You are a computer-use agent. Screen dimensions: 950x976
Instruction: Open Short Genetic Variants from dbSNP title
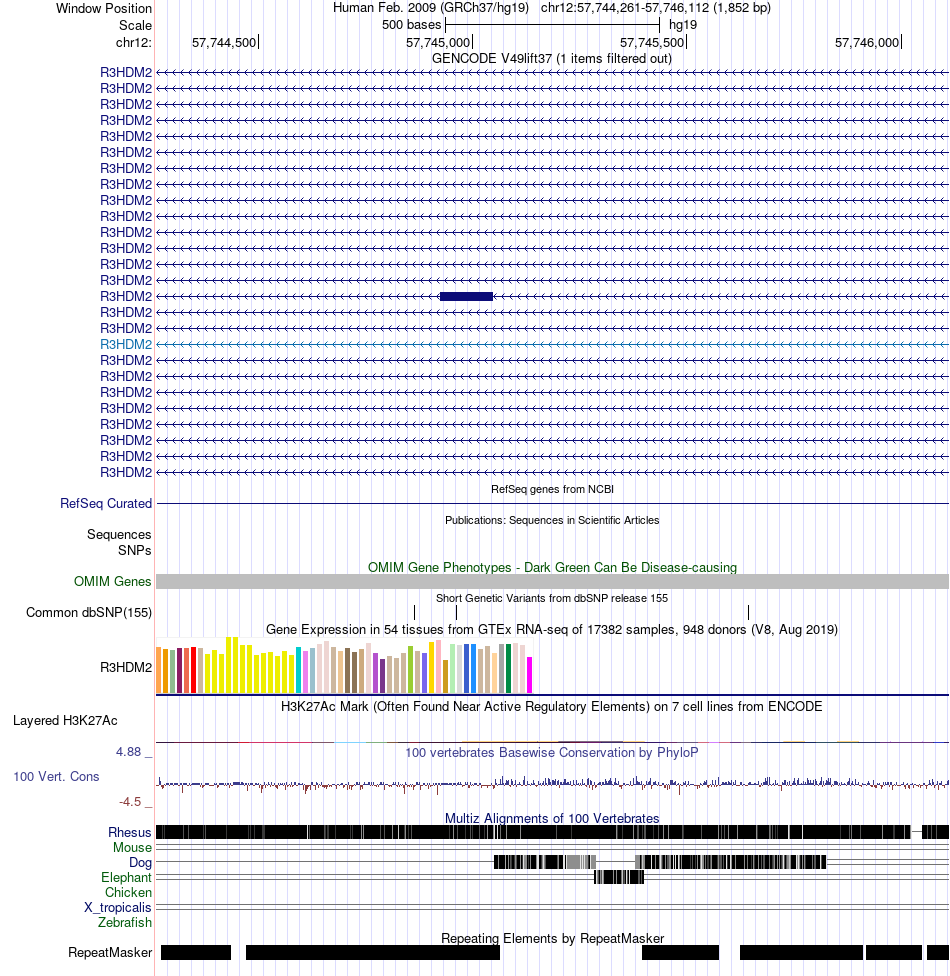(x=552, y=598)
